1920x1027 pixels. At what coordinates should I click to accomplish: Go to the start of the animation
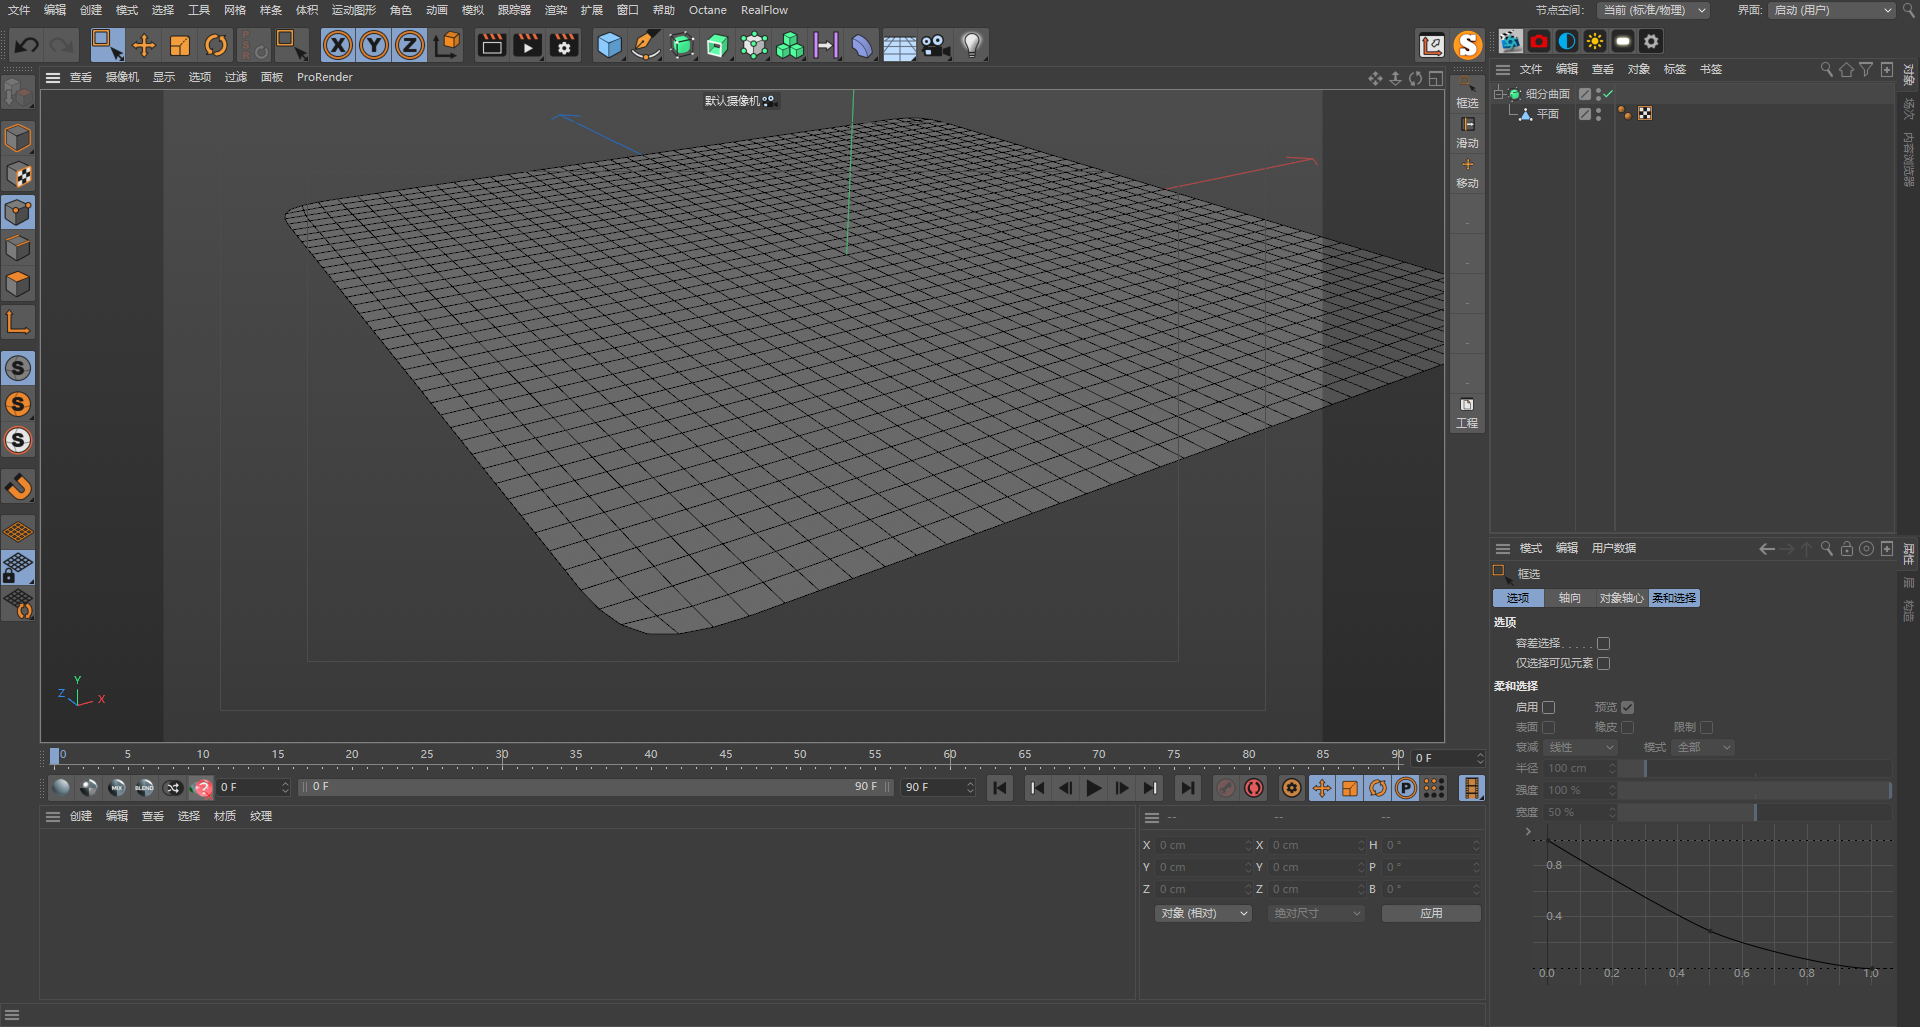[1000, 788]
